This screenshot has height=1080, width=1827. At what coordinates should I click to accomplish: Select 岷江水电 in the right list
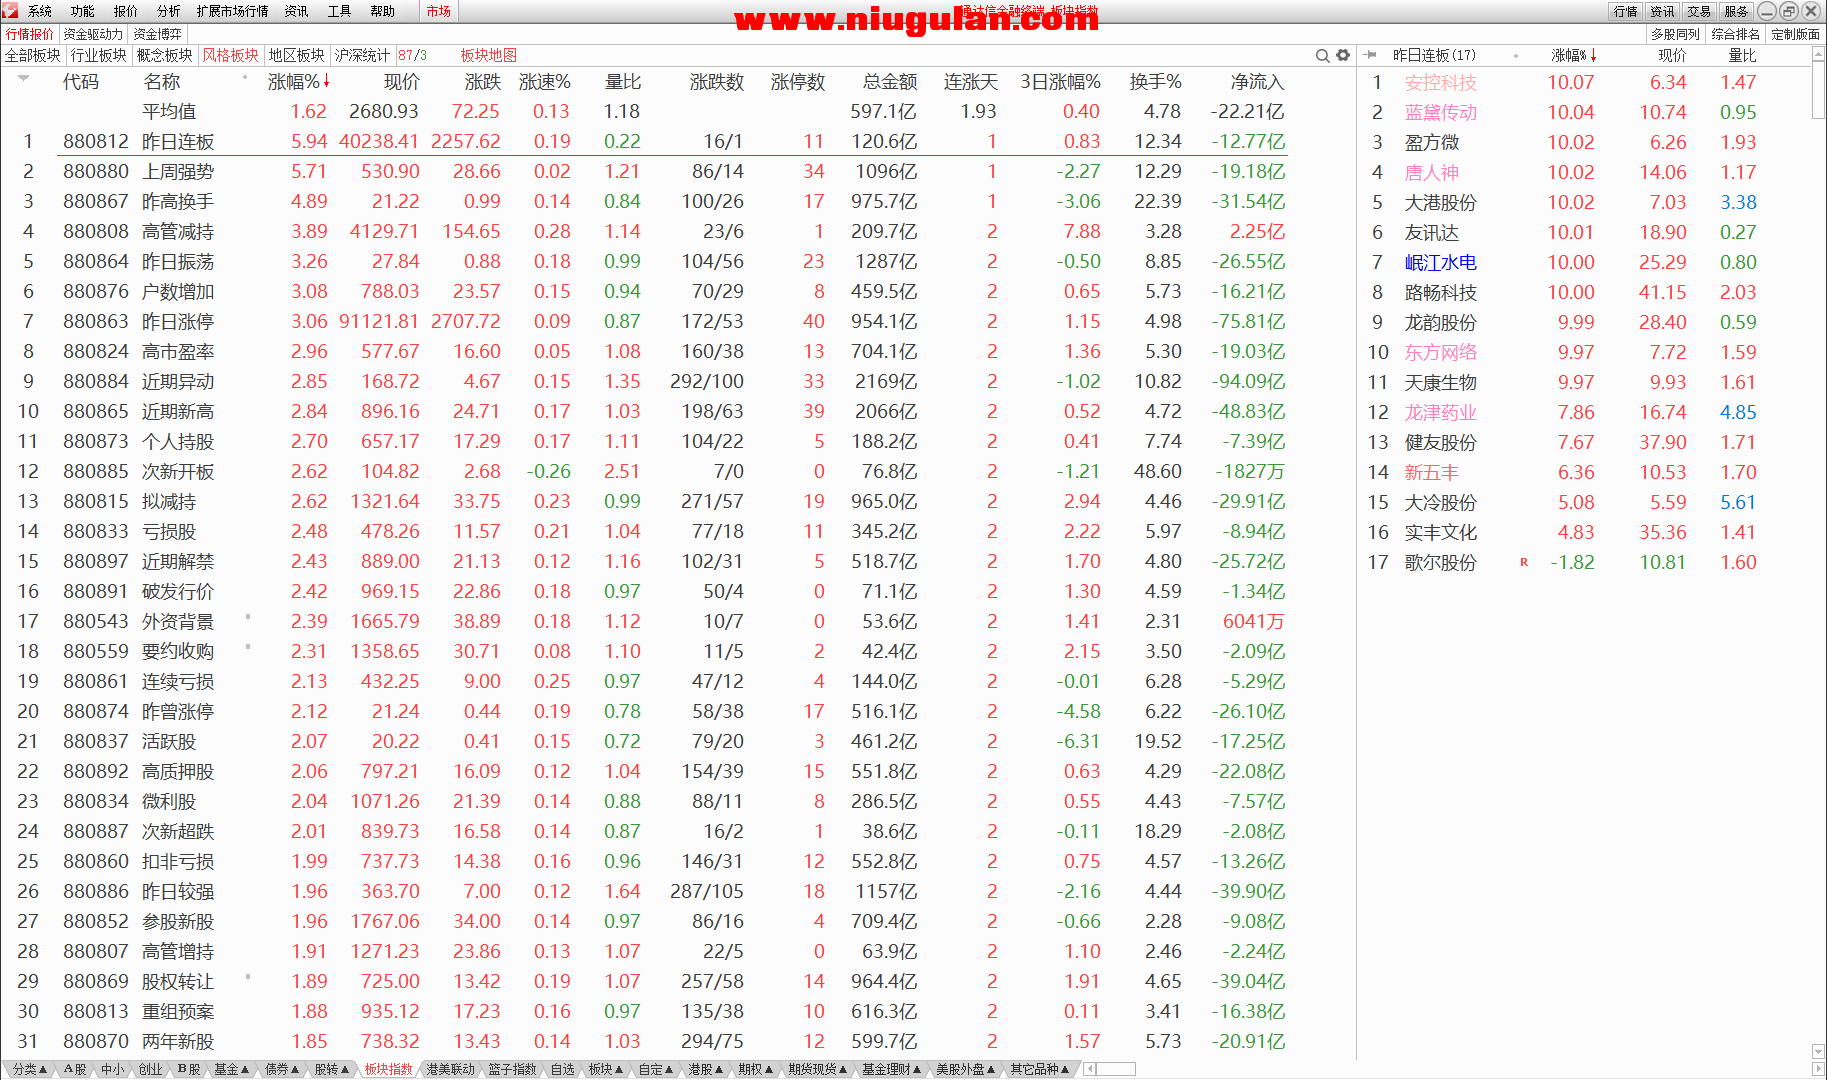pos(1440,263)
